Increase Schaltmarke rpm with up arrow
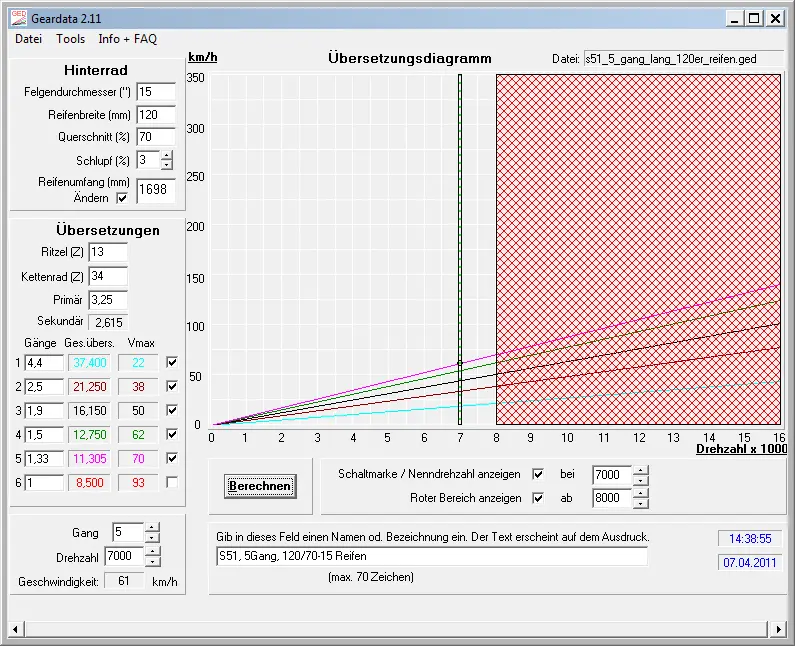 [641, 469]
